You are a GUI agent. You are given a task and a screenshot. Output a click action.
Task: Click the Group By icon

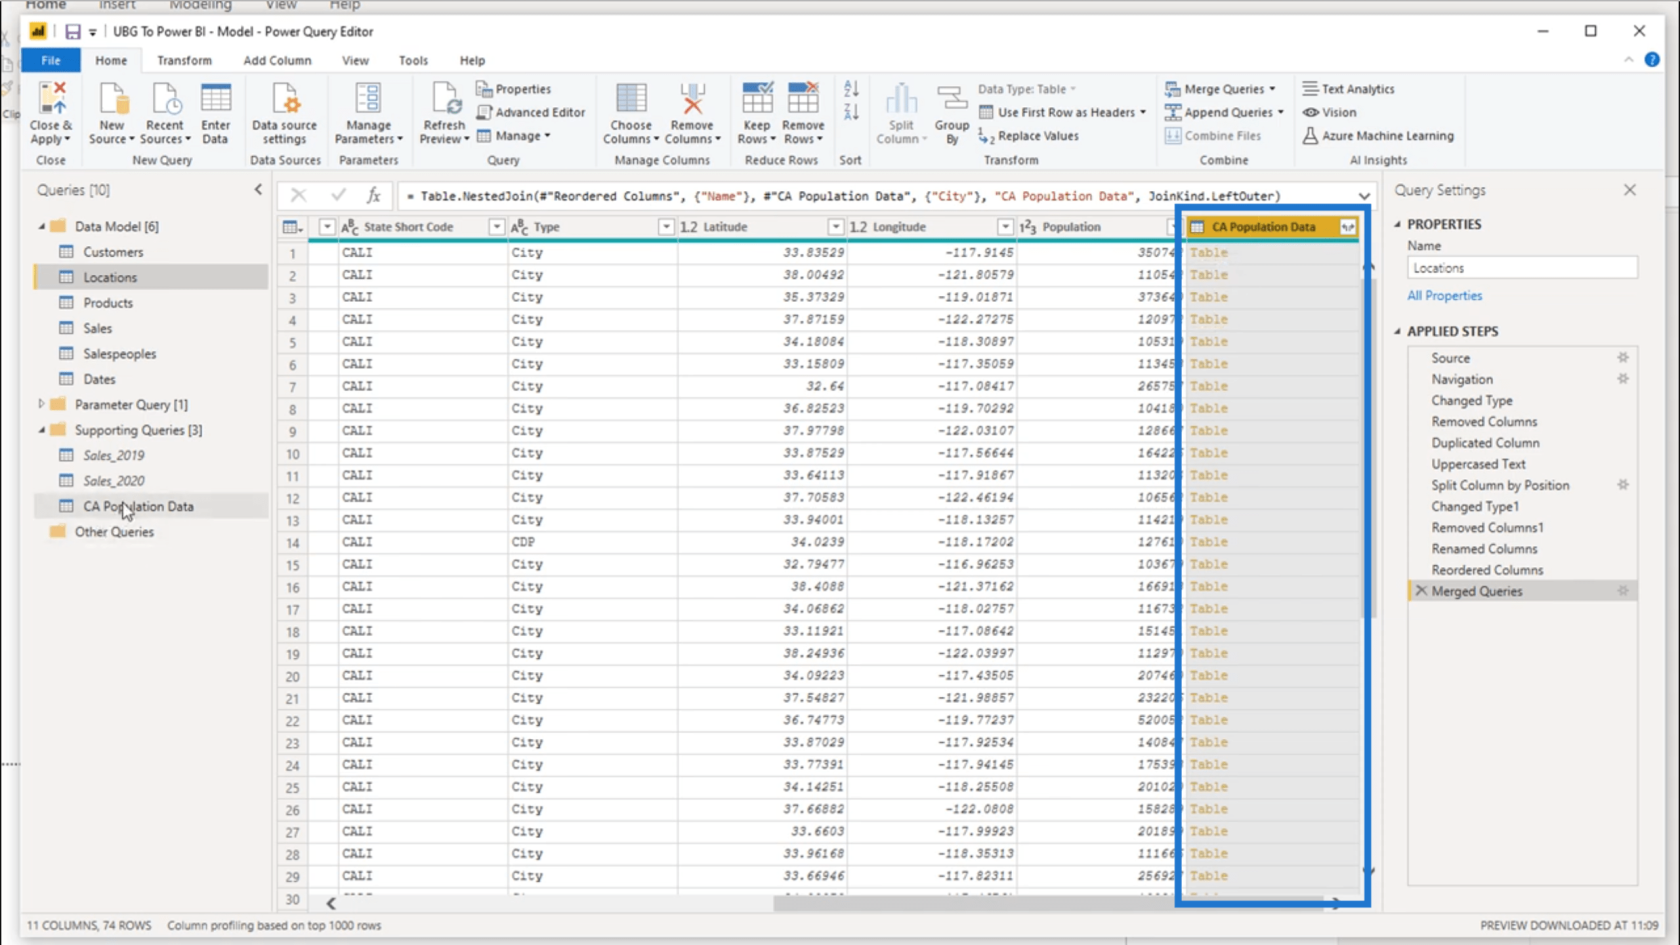click(952, 100)
